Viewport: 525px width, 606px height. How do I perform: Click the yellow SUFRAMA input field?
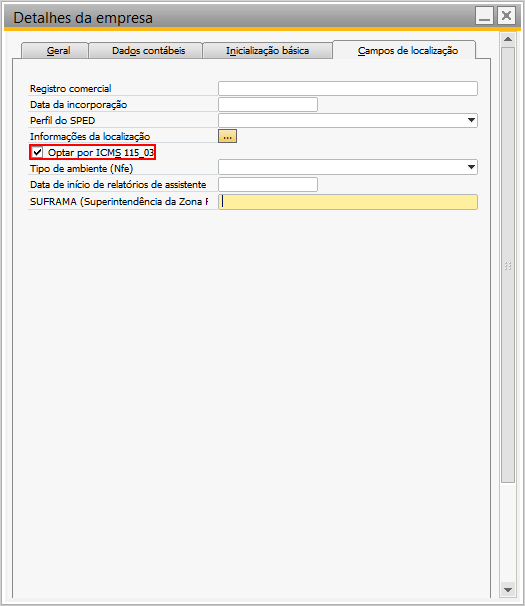(348, 202)
